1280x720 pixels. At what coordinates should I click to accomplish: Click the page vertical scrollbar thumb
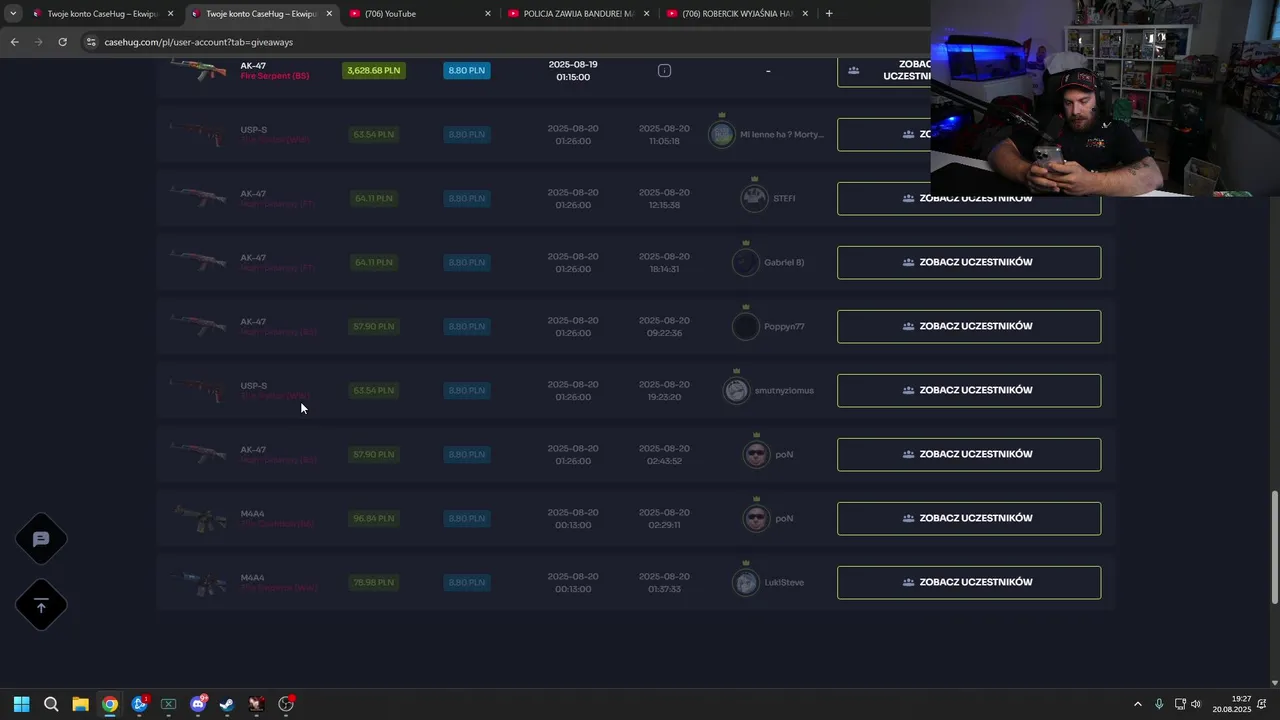tap(1274, 546)
